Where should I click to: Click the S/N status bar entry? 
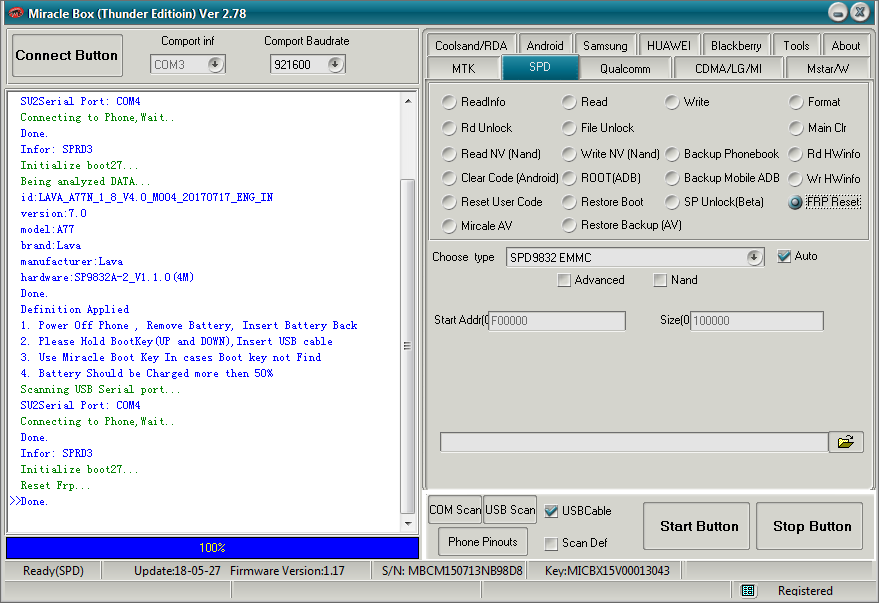tap(452, 570)
